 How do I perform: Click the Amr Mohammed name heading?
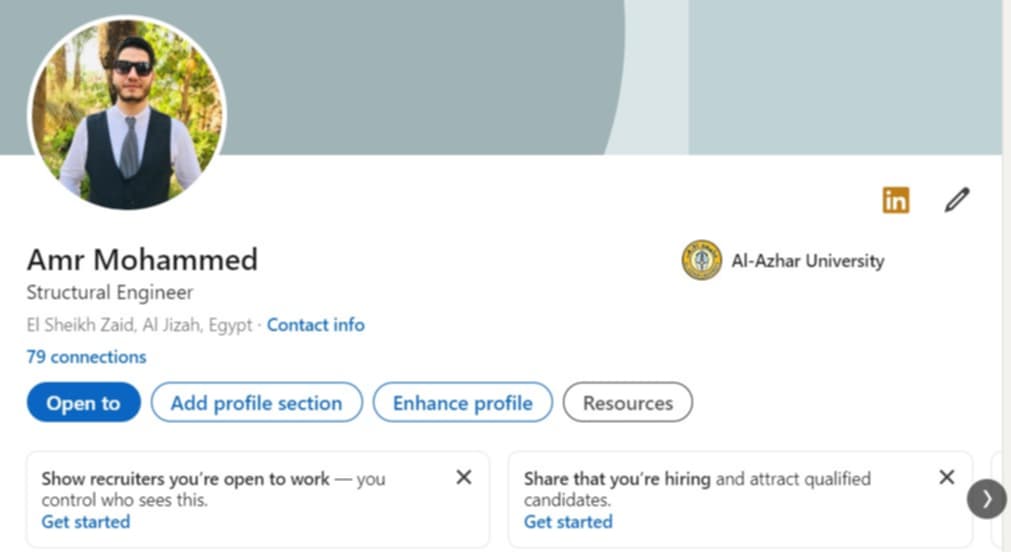pyautogui.click(x=142, y=260)
